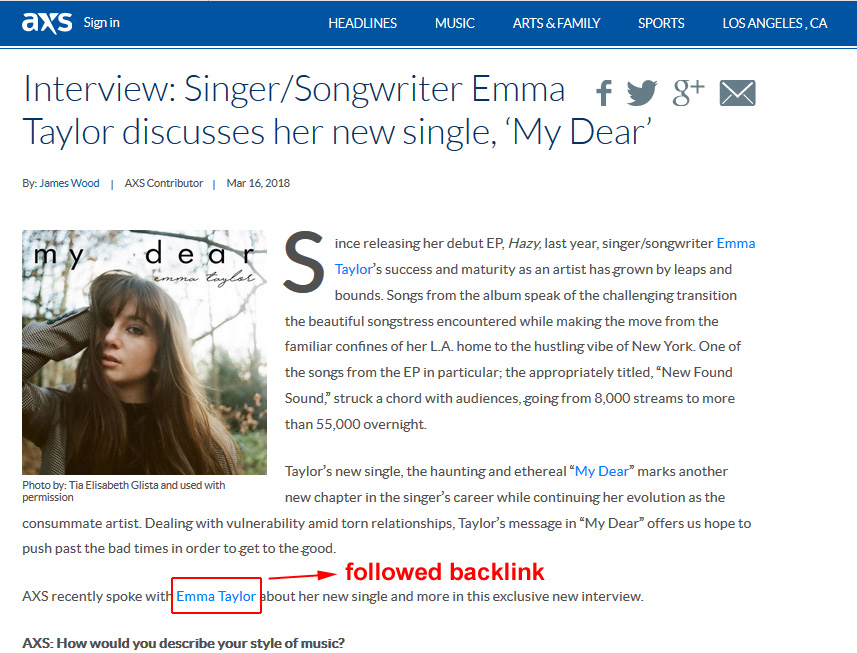This screenshot has width=857, height=653.
Task: Open the HEADLINES menu
Action: coord(362,23)
